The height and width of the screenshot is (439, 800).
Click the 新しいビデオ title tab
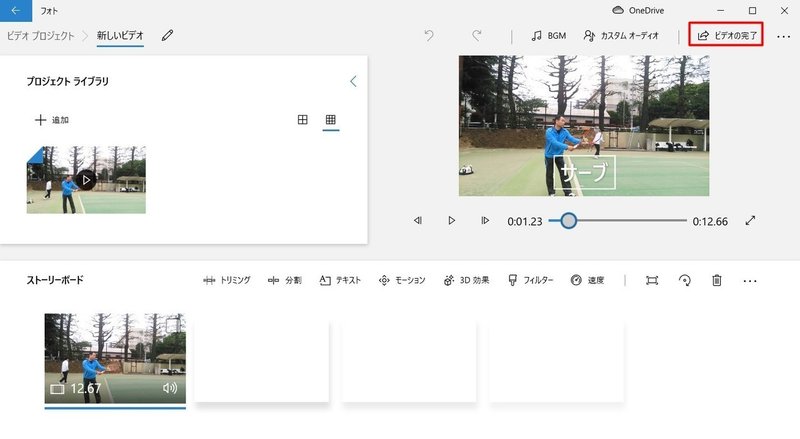click(x=120, y=35)
